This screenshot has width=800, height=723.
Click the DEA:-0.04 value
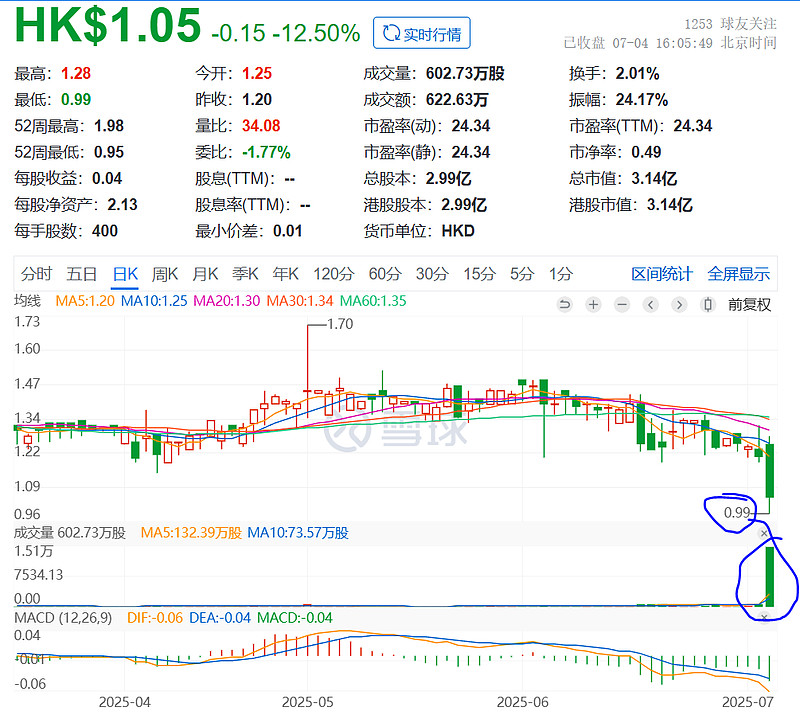coord(220,618)
